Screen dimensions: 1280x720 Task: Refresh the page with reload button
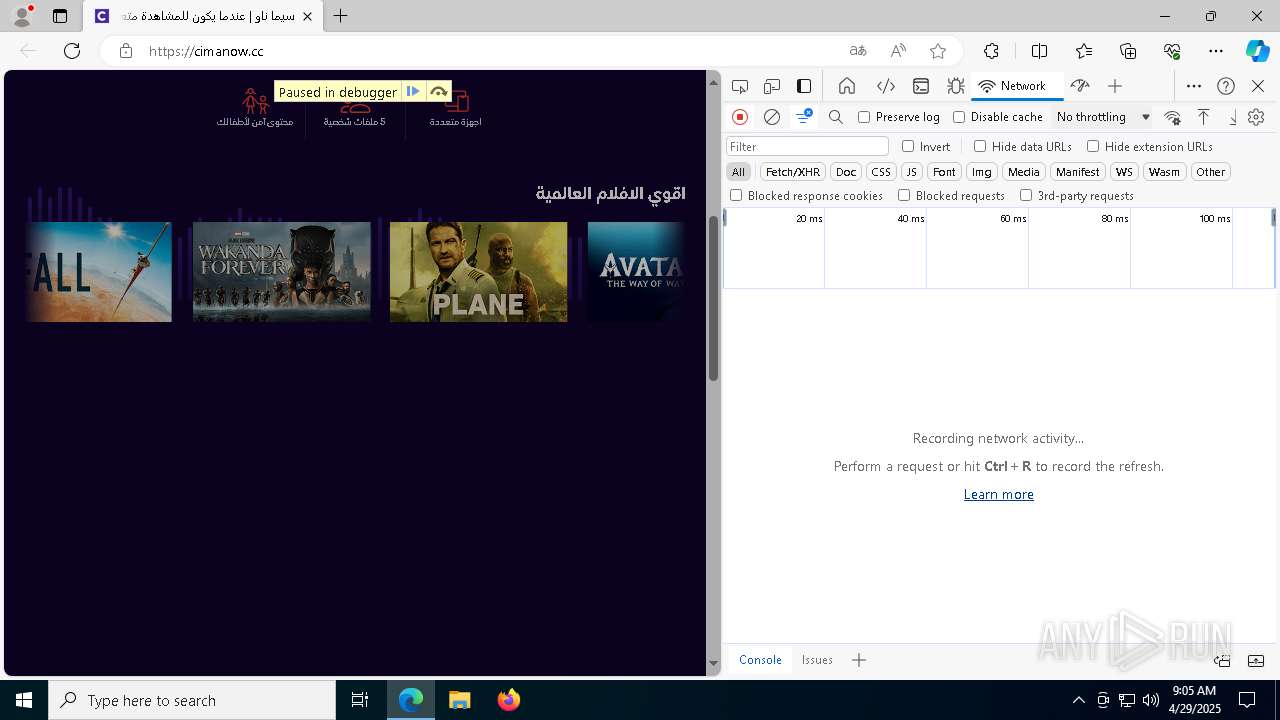click(72, 51)
